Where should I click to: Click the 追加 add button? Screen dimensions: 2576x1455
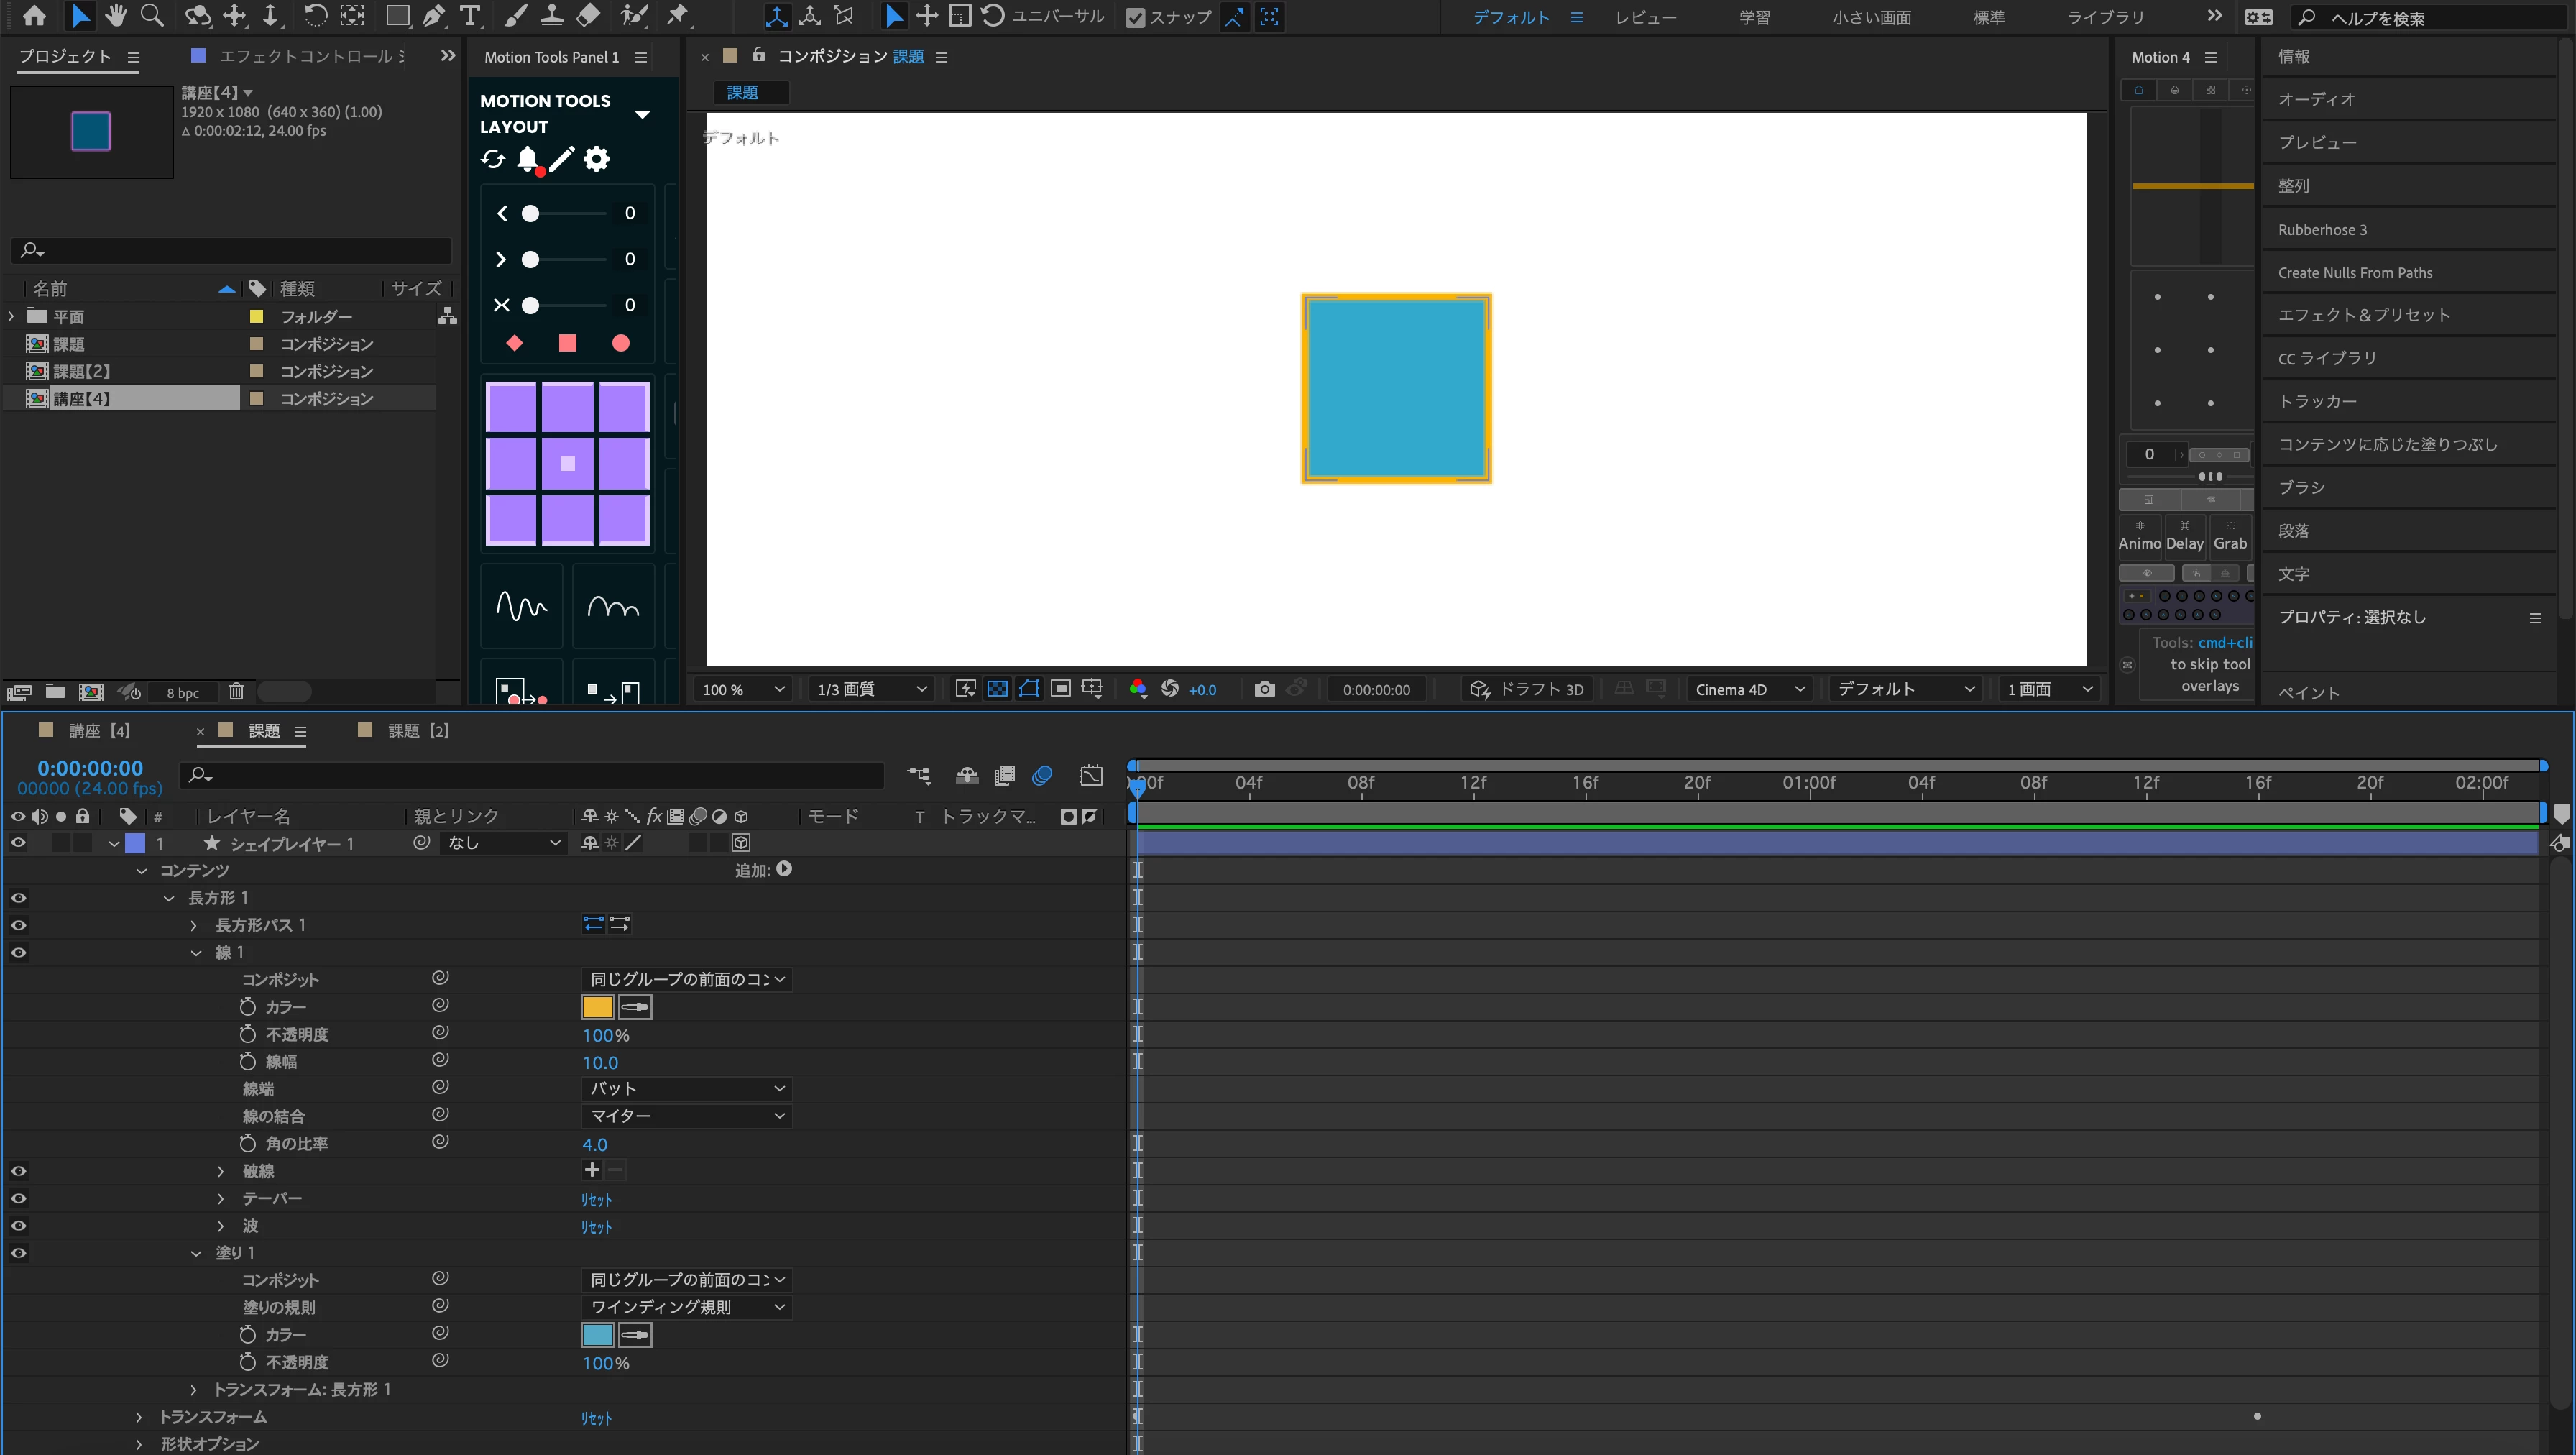(x=784, y=869)
